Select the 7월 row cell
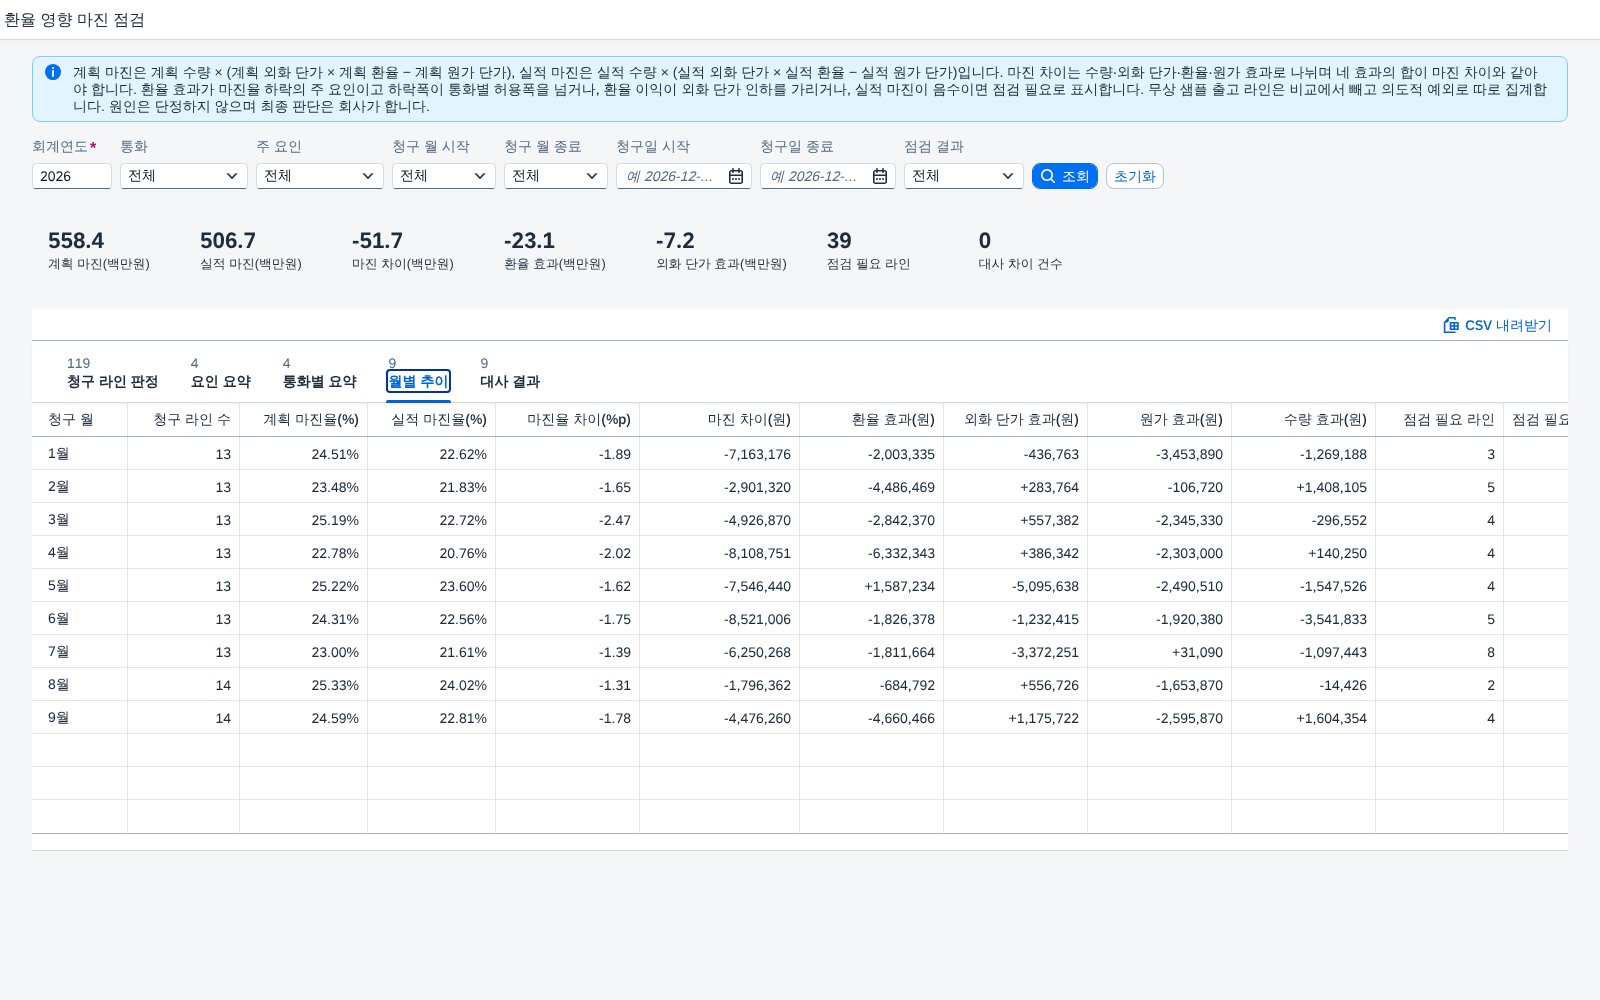The height and width of the screenshot is (1000, 1600). (x=80, y=652)
